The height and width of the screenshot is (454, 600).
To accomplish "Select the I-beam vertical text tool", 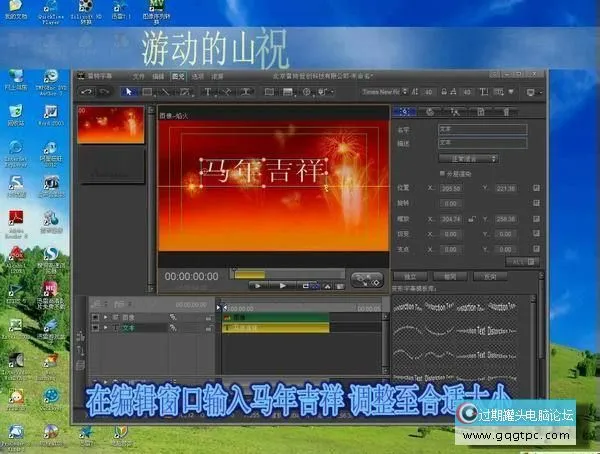I will tap(246, 92).
